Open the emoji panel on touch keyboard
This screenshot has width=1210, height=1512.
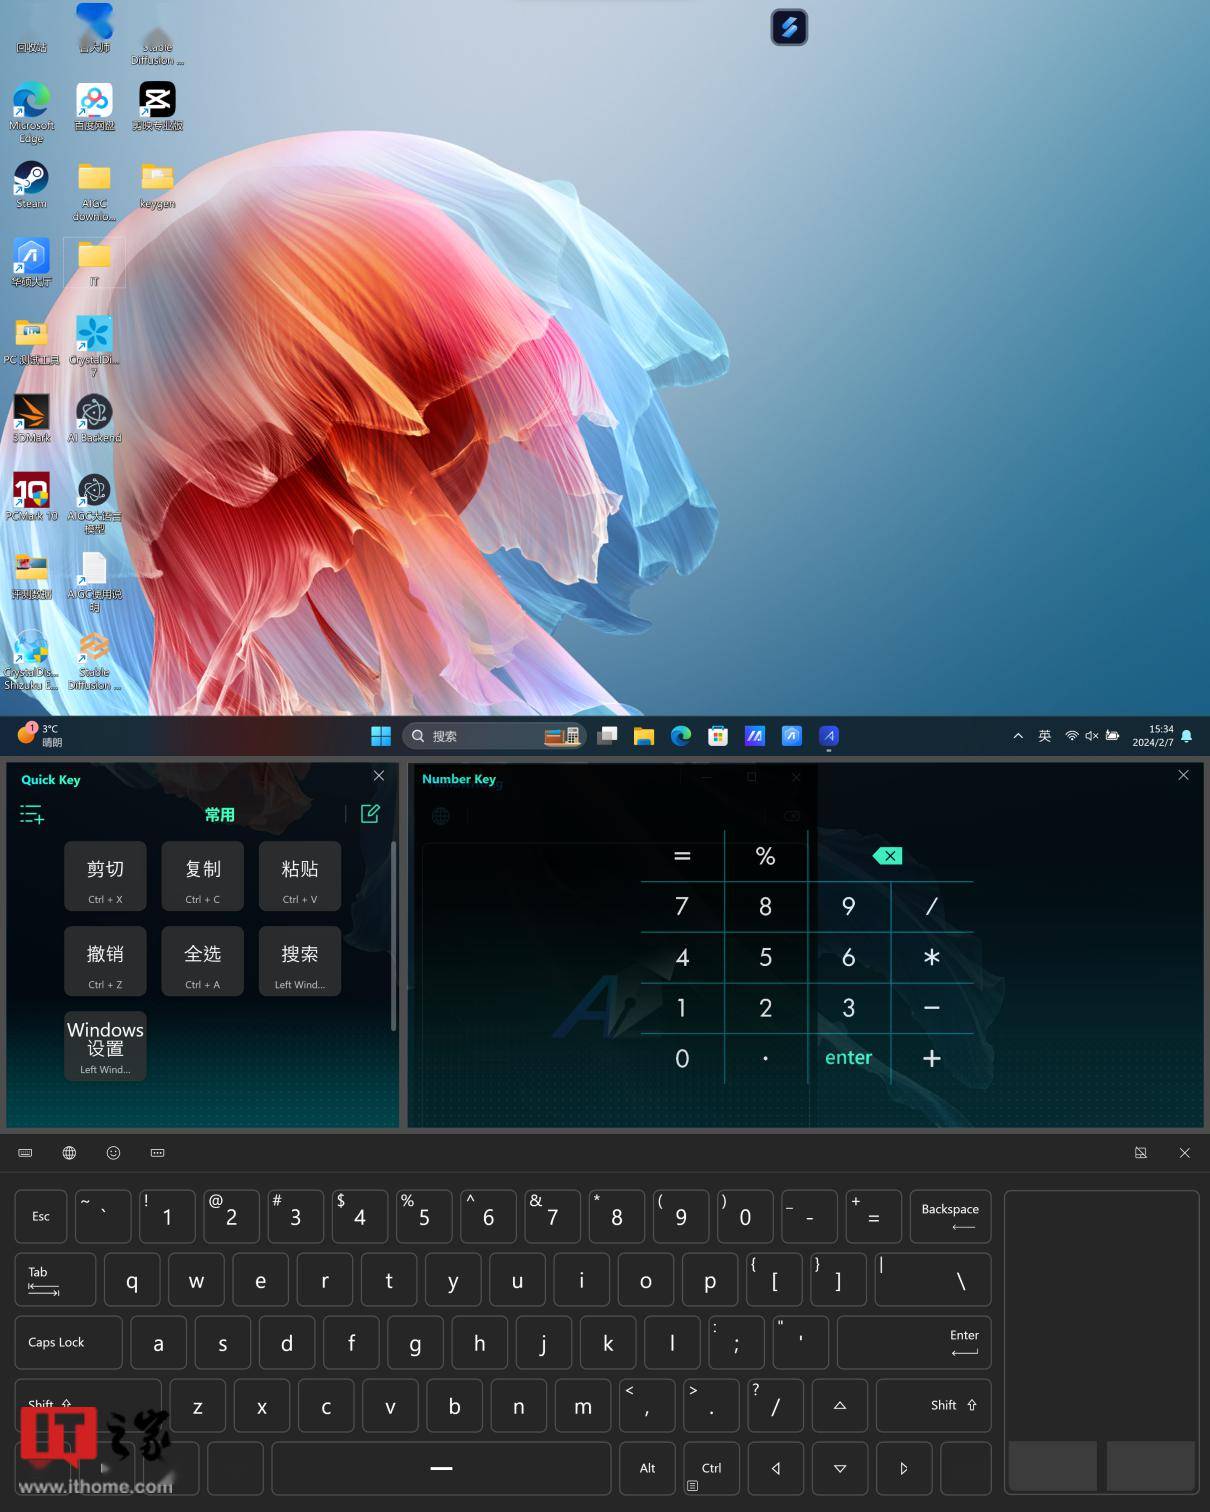113,1153
